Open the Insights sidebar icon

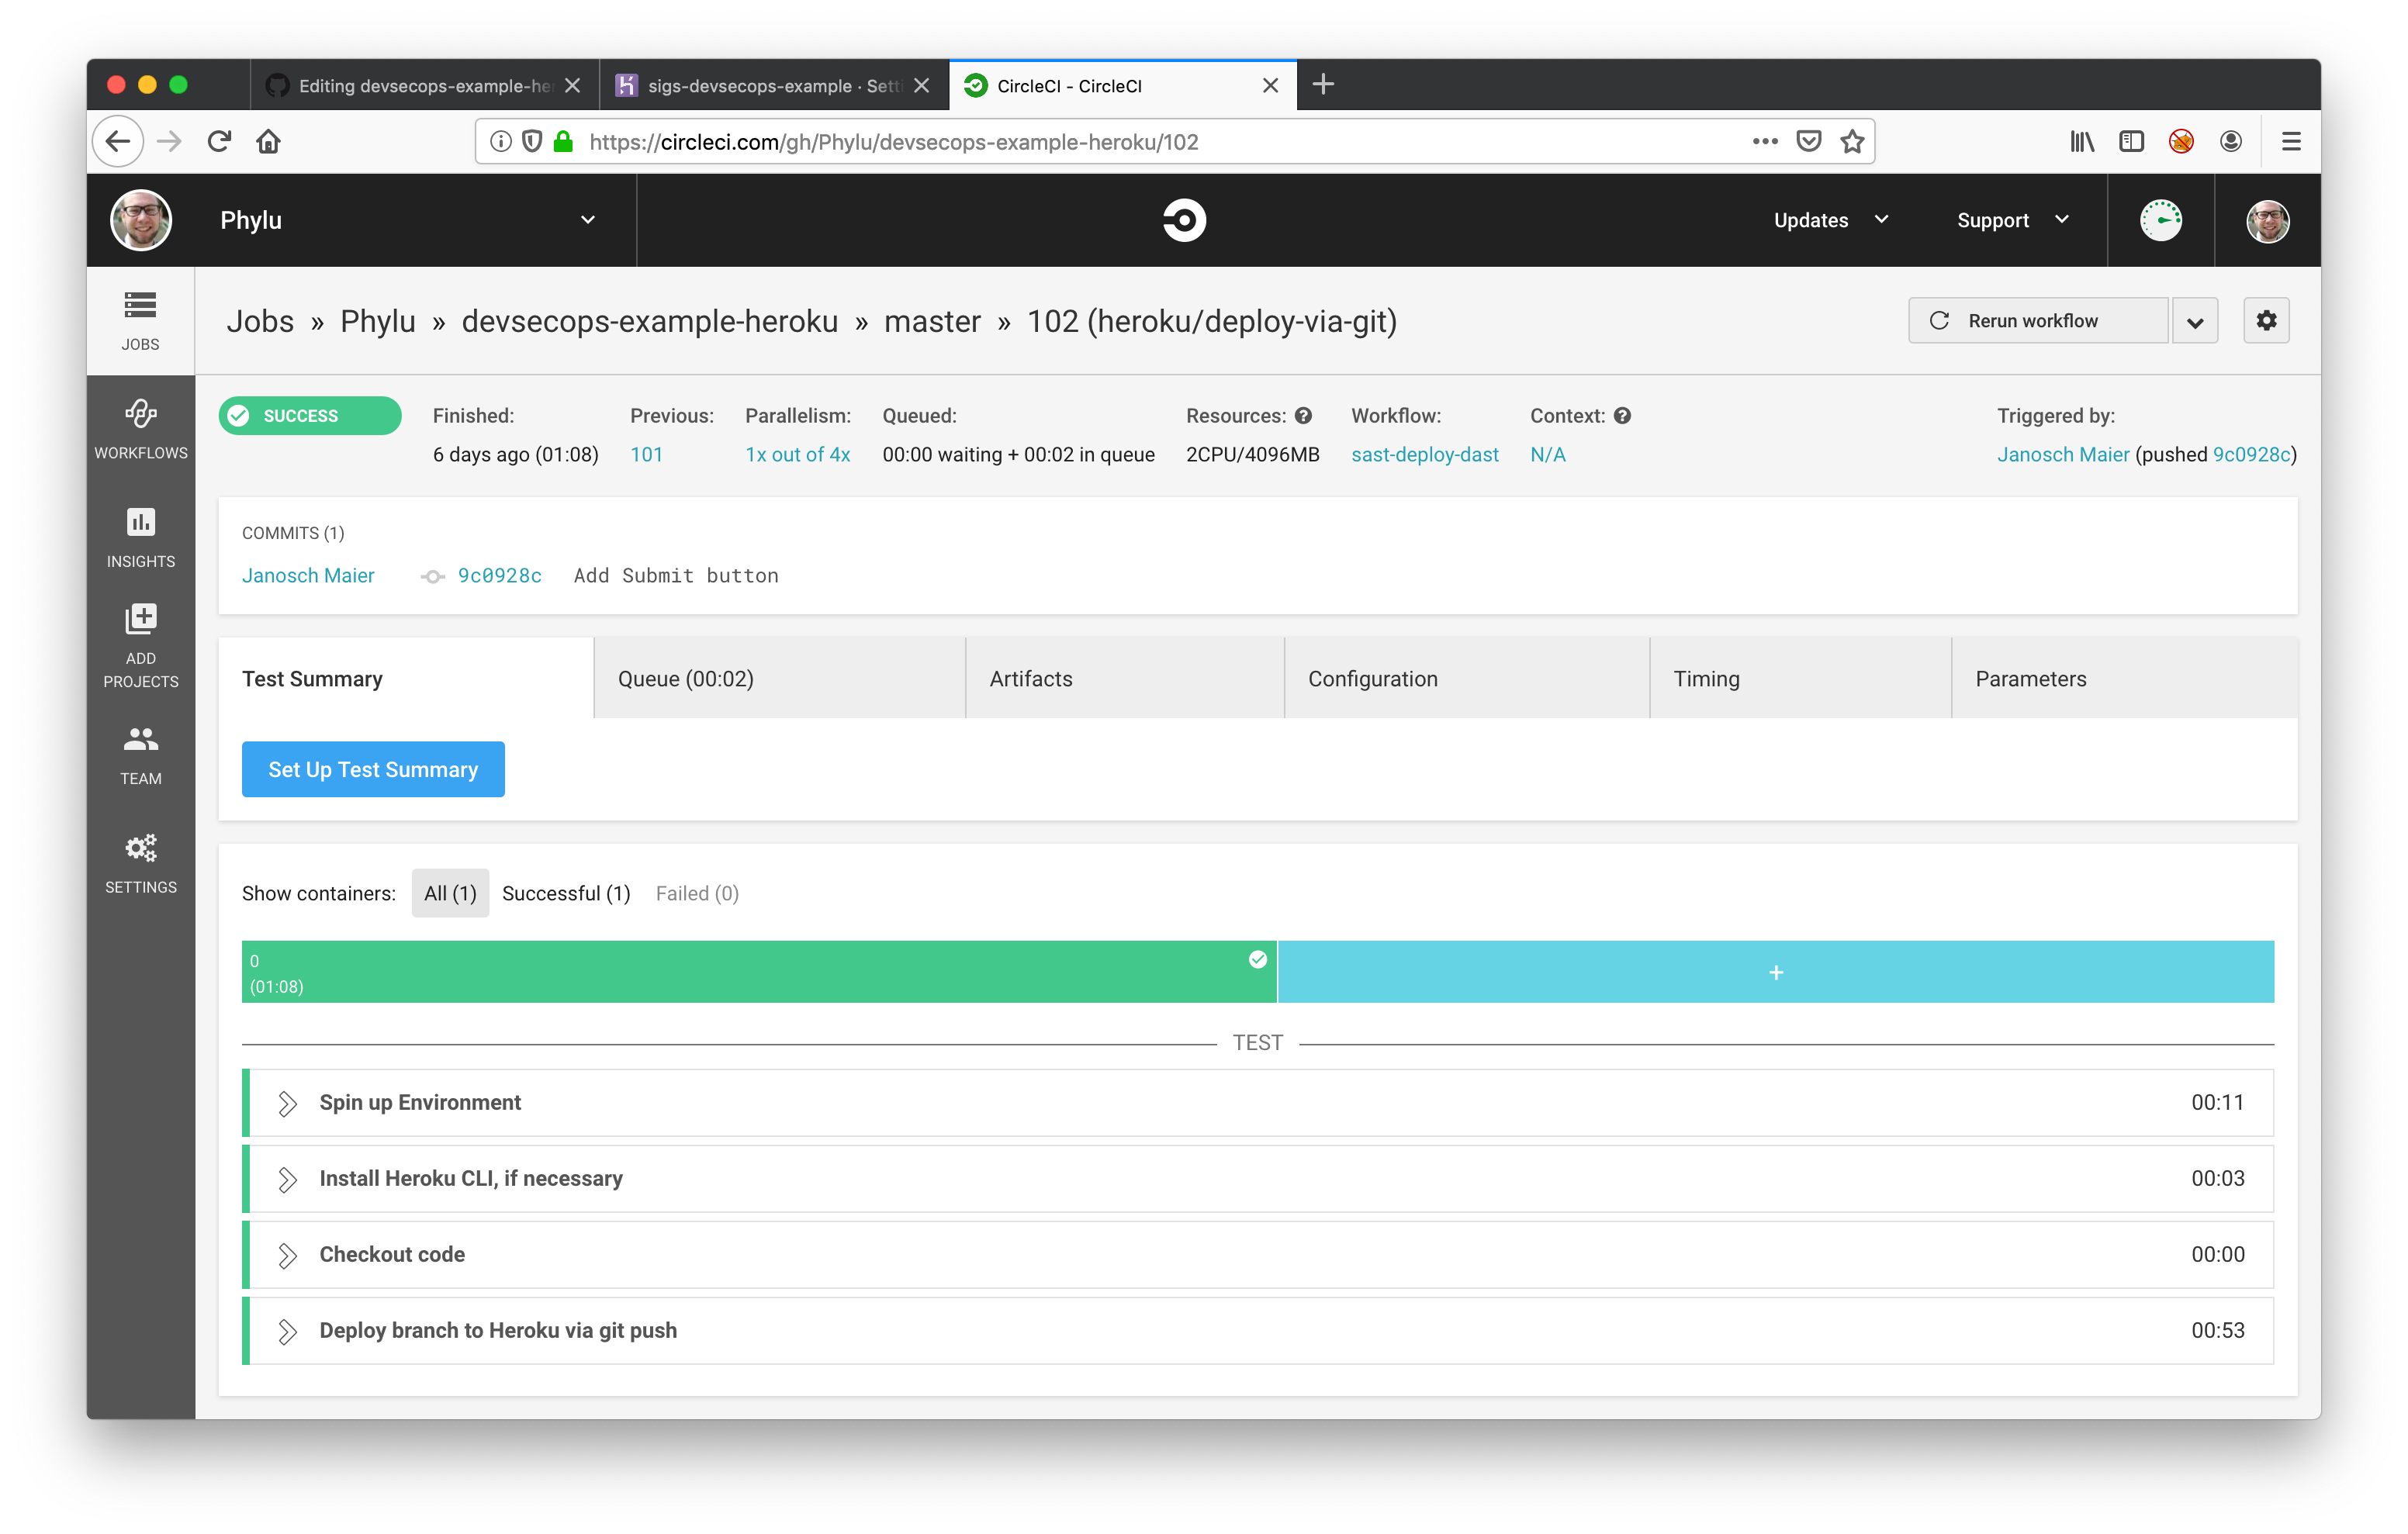point(141,537)
